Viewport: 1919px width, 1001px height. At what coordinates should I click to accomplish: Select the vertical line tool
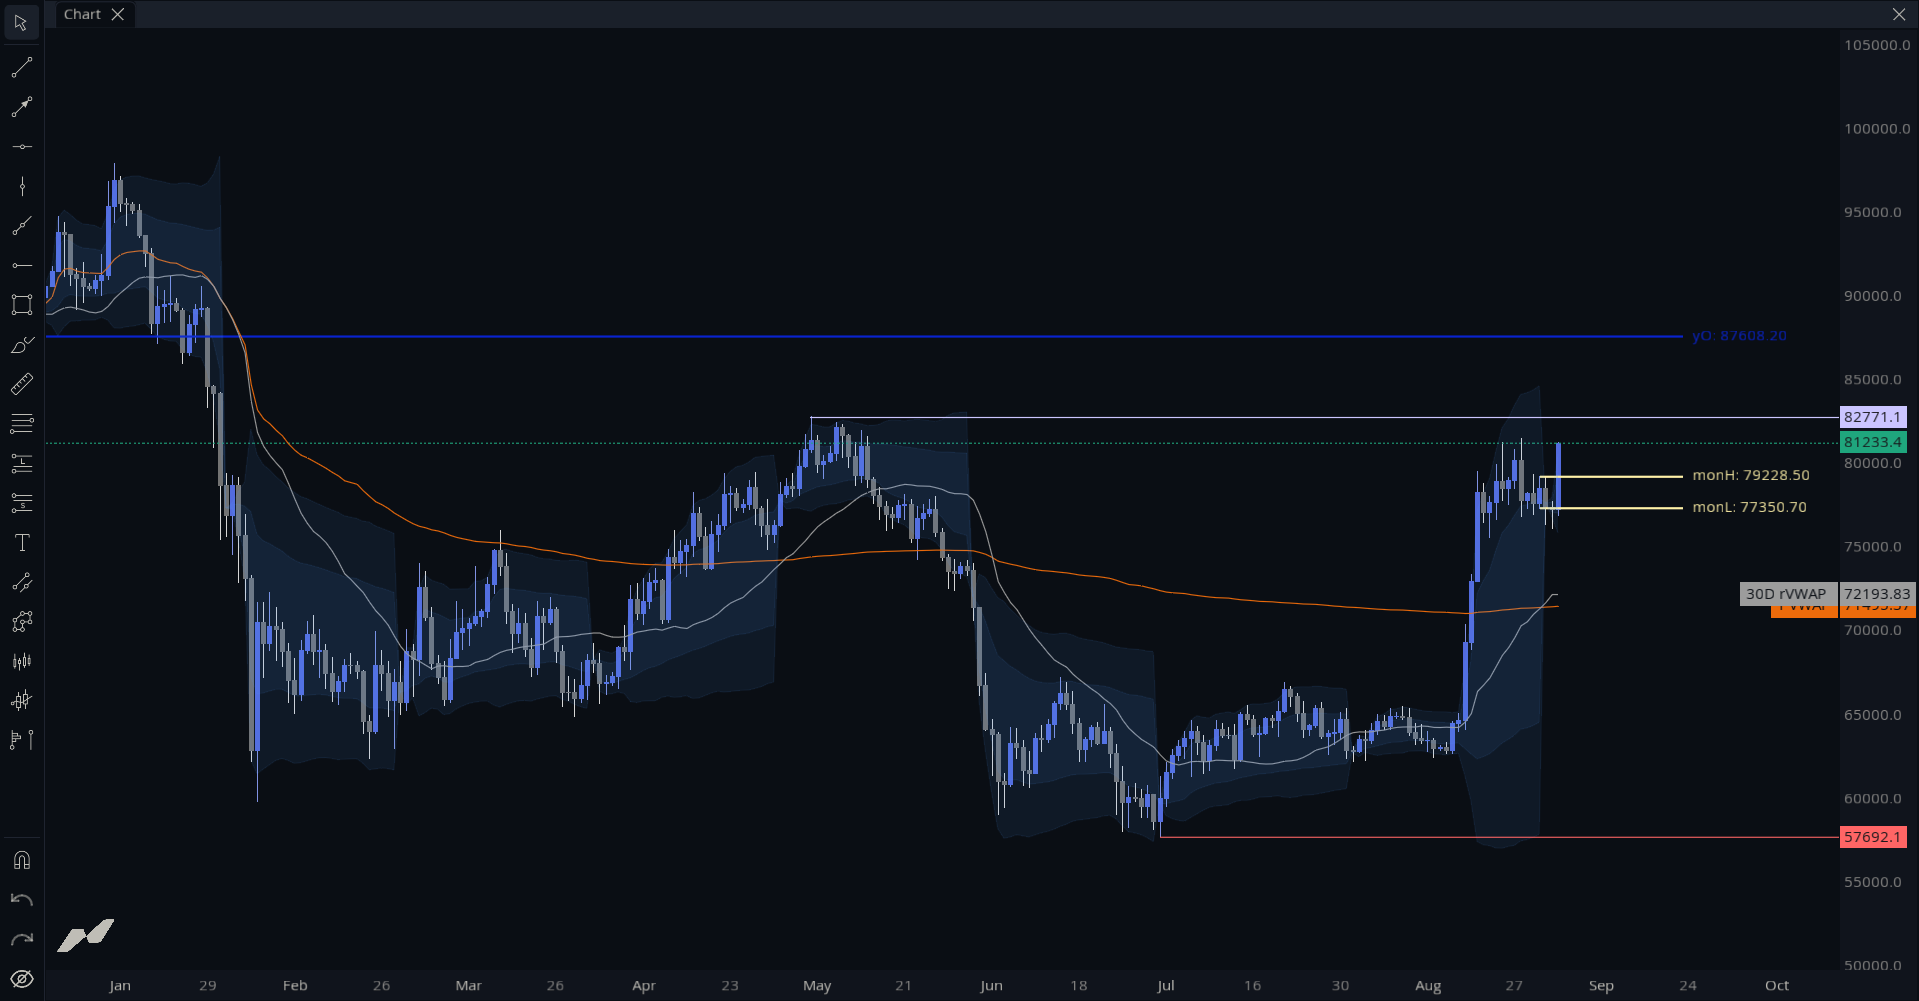[x=21, y=186]
